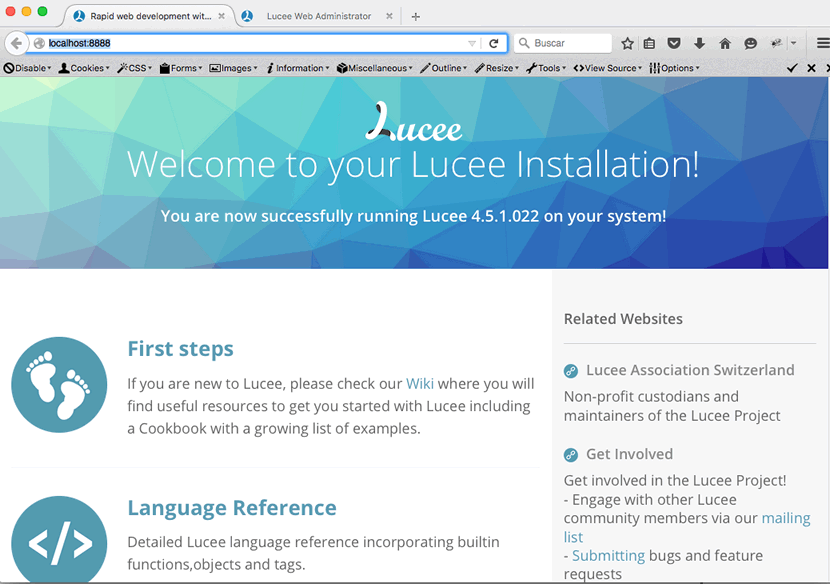This screenshot has height=584, width=830.
Task: Show the bookmarks list icon
Action: coord(649,43)
